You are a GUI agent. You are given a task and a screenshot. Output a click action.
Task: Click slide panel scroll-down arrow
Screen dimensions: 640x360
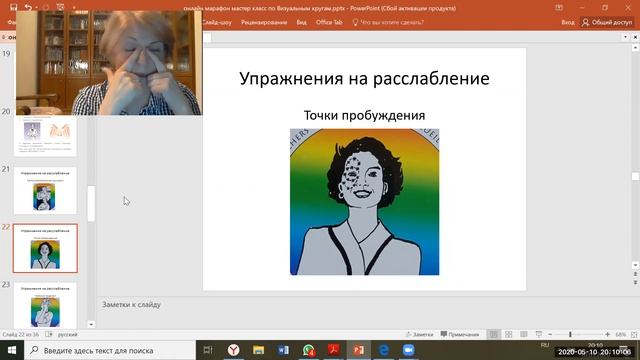[x=91, y=324]
